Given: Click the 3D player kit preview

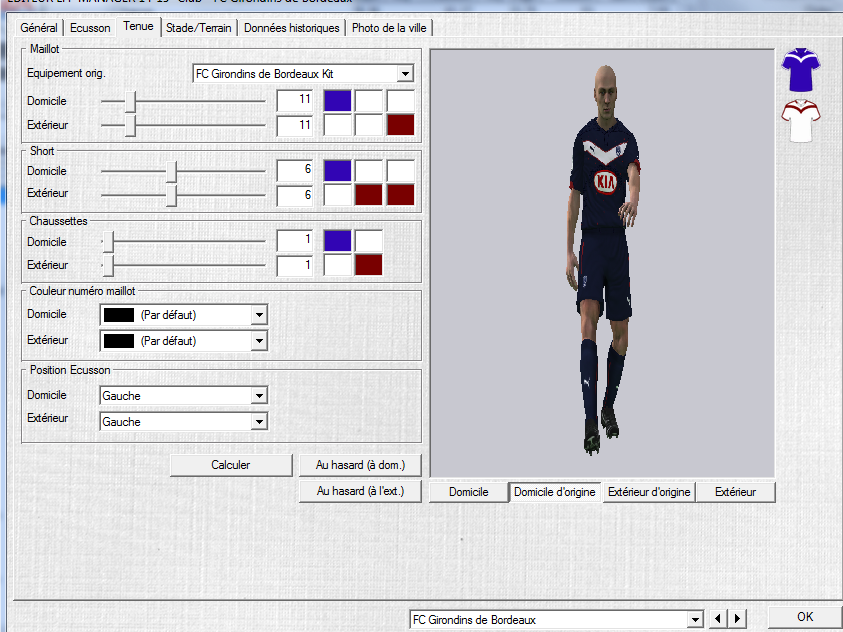Looking at the screenshot, I should click(602, 263).
